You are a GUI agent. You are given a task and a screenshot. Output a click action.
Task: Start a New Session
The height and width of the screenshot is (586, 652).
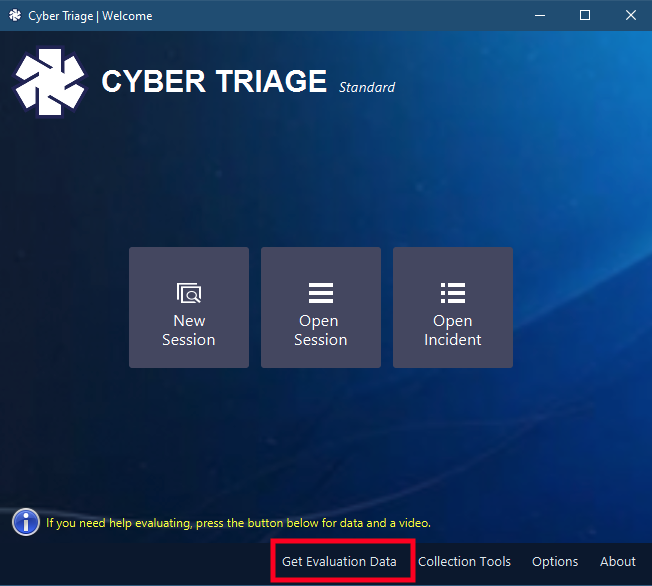point(189,307)
